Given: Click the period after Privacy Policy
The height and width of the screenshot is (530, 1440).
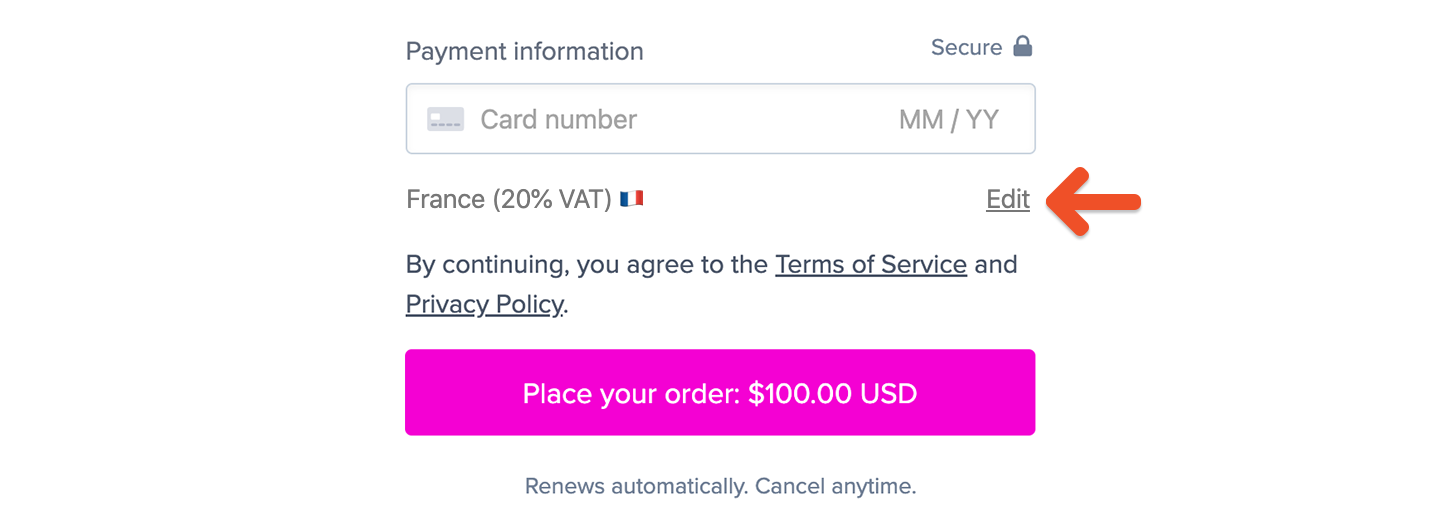Looking at the screenshot, I should tap(566, 311).
